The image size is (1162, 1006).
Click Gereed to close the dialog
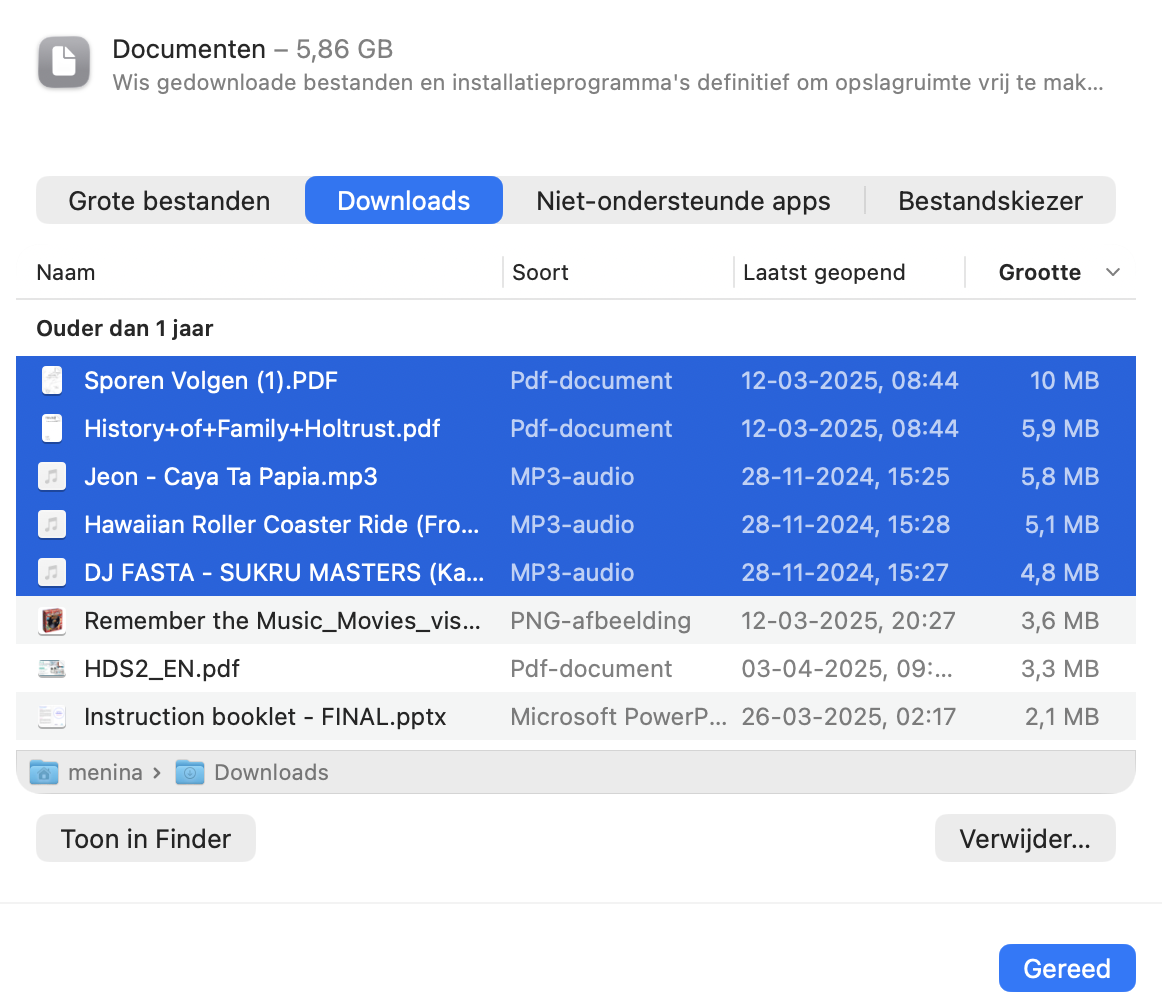pyautogui.click(x=1066, y=968)
